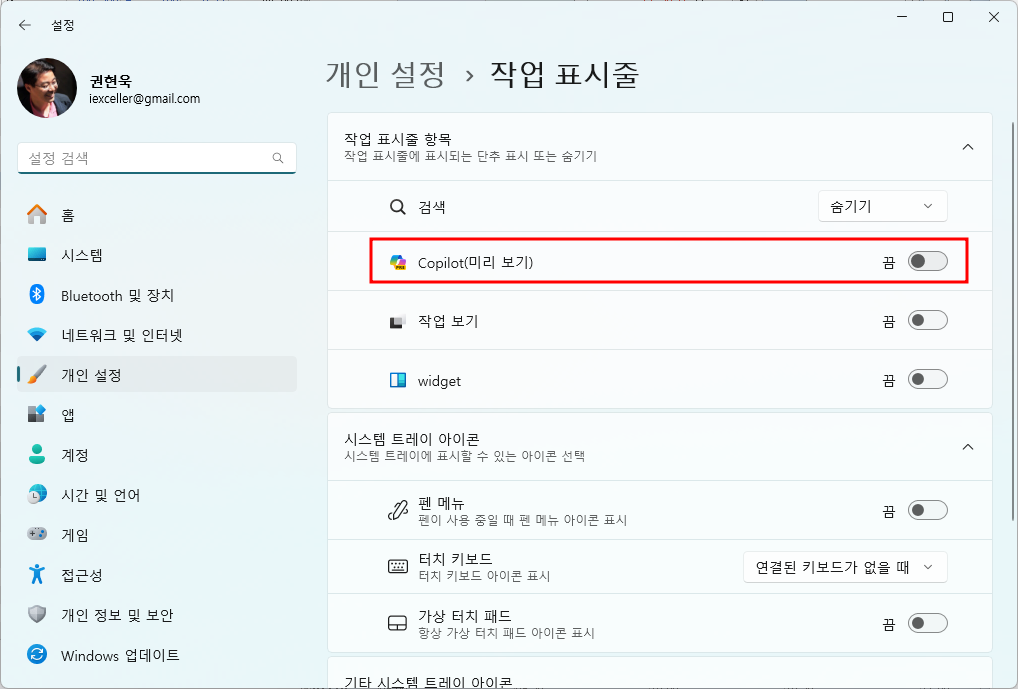Click the 터치 키보드 keyboard icon
1018x689 pixels.
coord(397,567)
